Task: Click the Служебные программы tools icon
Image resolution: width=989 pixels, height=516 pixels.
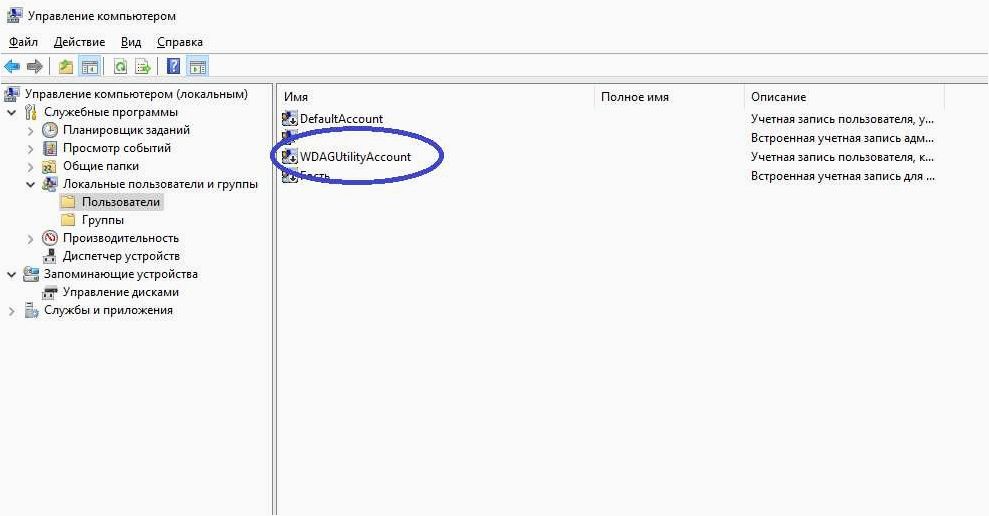Action: [31, 112]
